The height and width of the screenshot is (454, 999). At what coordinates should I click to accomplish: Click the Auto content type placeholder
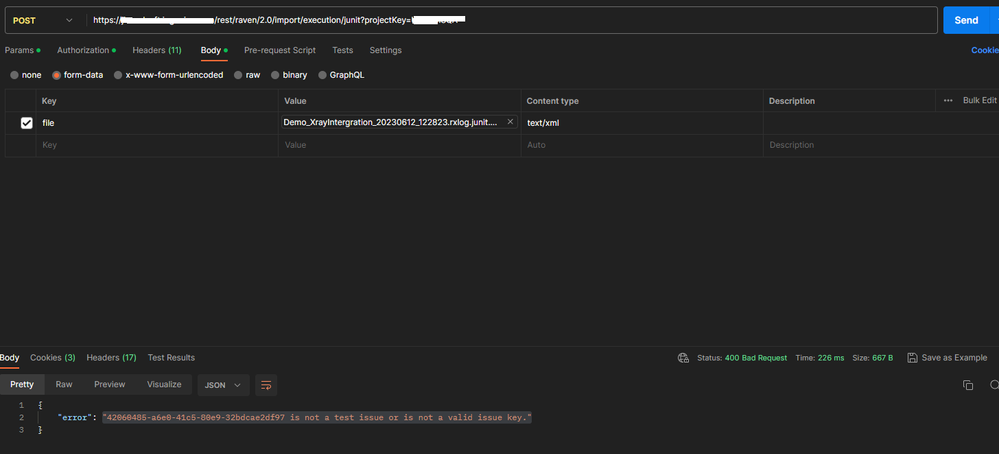point(642,145)
